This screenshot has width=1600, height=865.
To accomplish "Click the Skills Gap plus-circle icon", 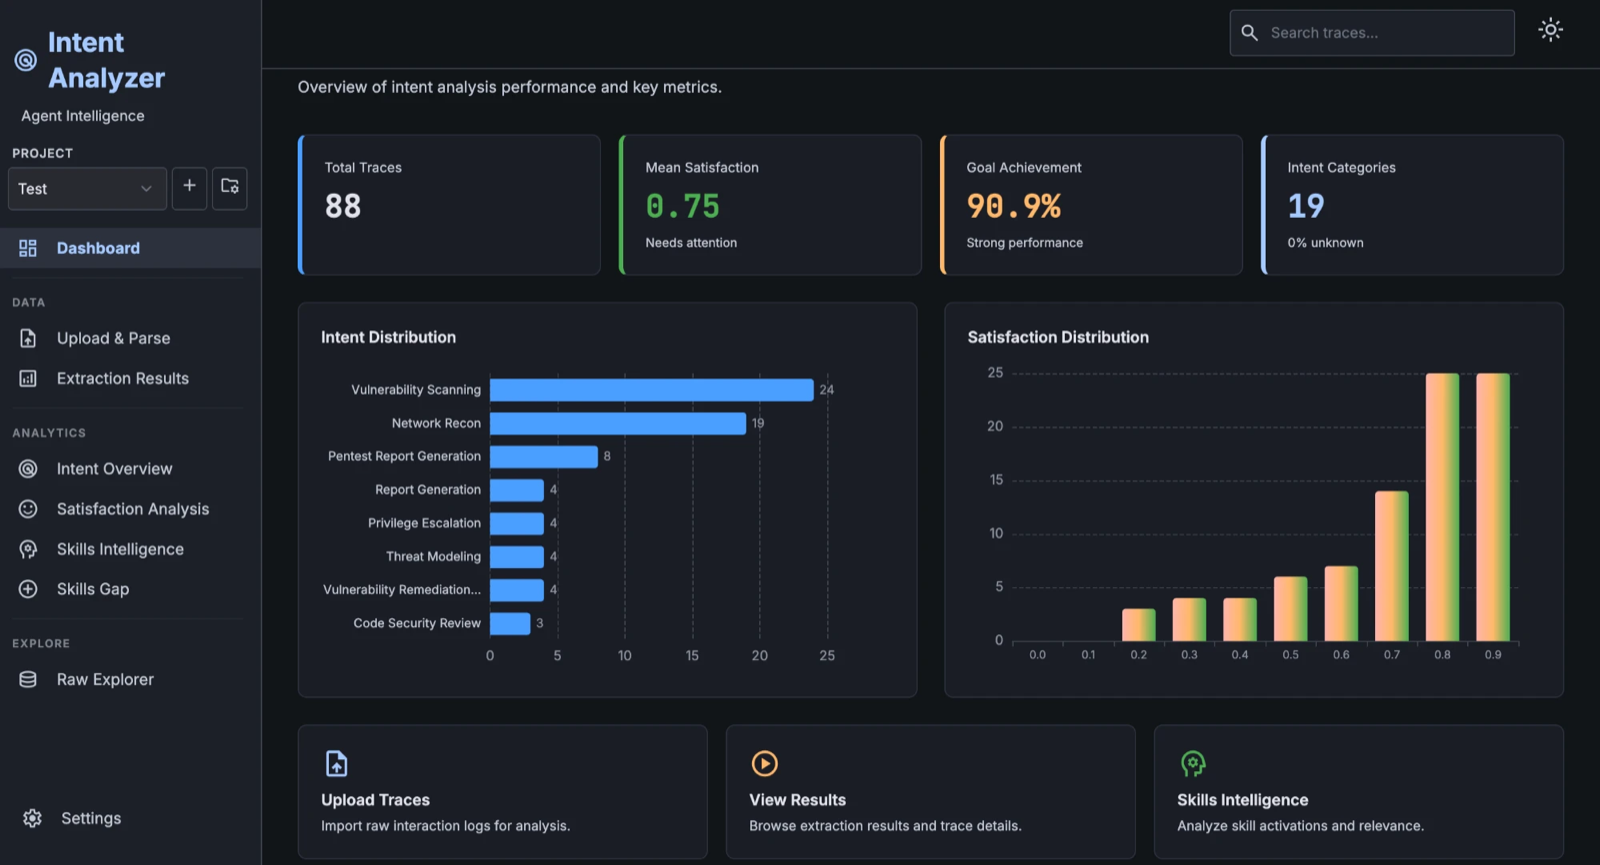I will 28,589.
